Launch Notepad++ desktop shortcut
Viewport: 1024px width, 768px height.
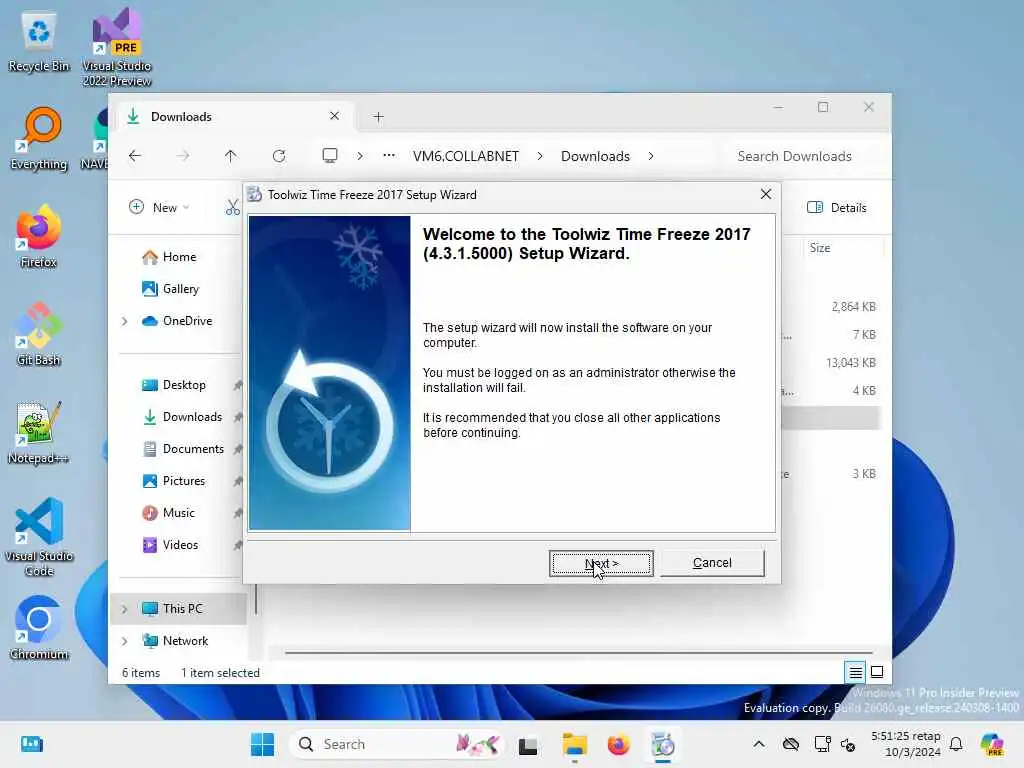click(x=39, y=432)
